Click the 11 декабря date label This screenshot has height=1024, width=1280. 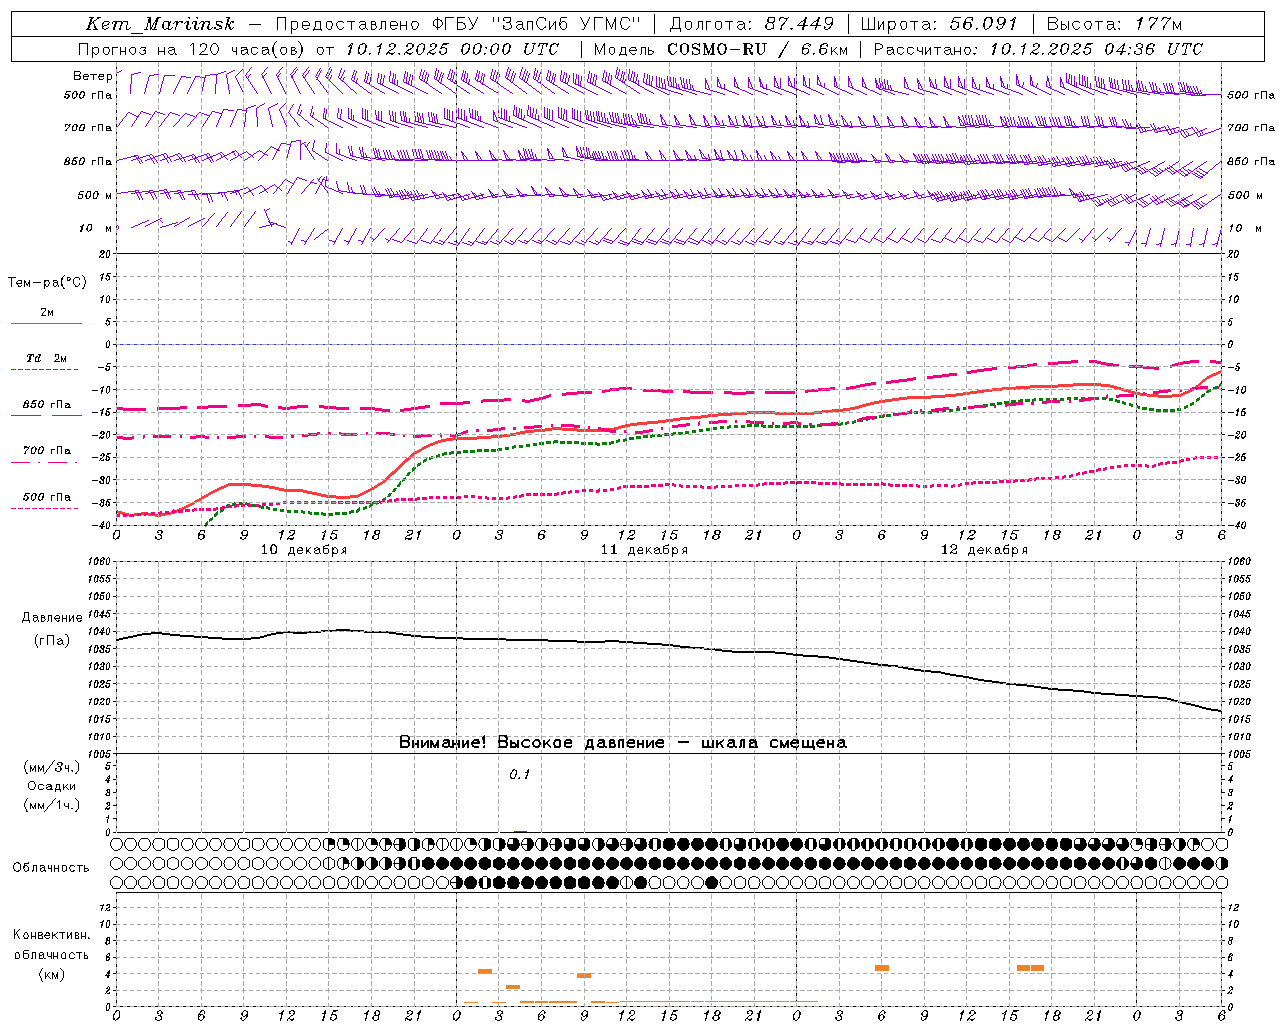click(x=644, y=550)
